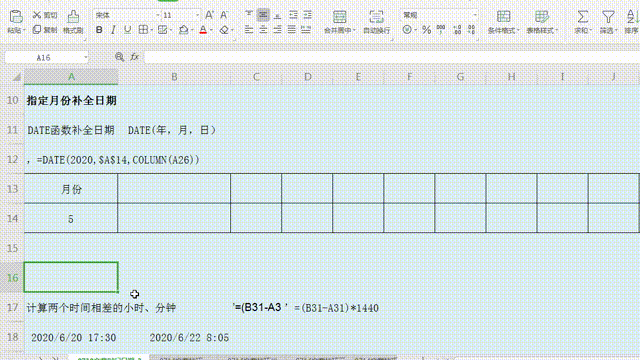This screenshot has width=640, height=360.
Task: Click the decrease decimal places icon
Action: 471,30
